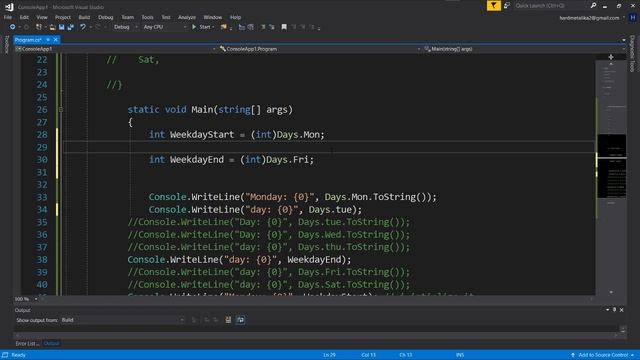Save Program.cs with the Save icon
Screen dimensions: 640x360
[62, 27]
